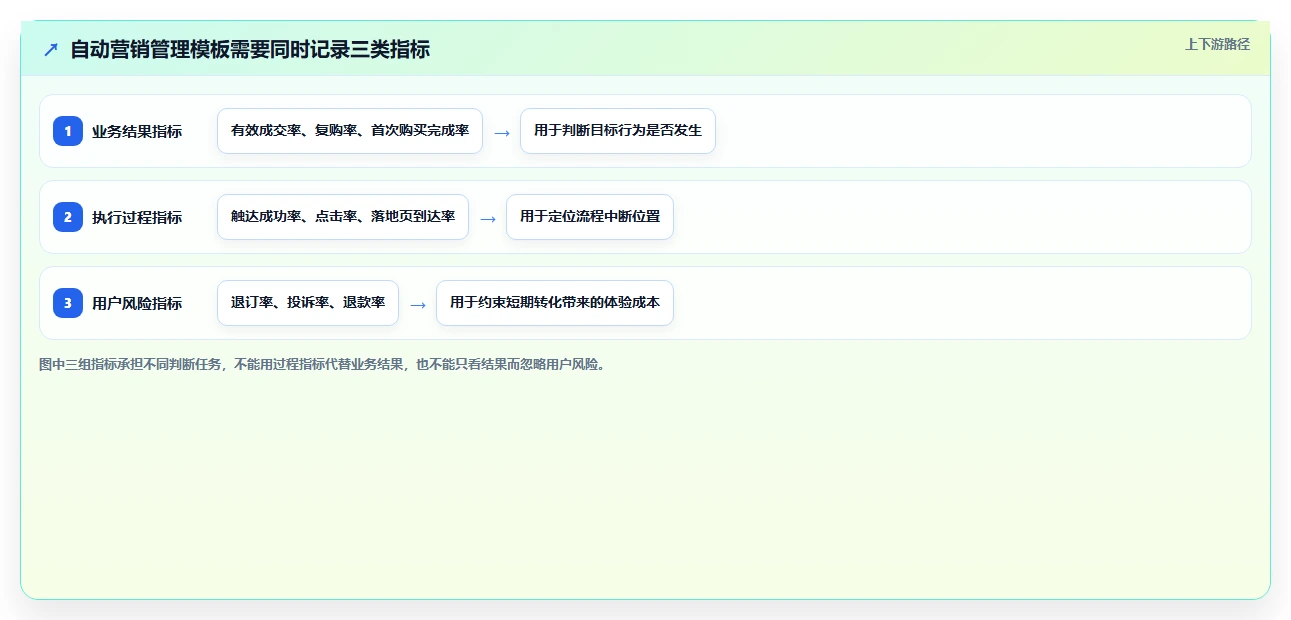Click the 上下游路径 label in the header
The image size is (1291, 620).
[x=1217, y=44]
